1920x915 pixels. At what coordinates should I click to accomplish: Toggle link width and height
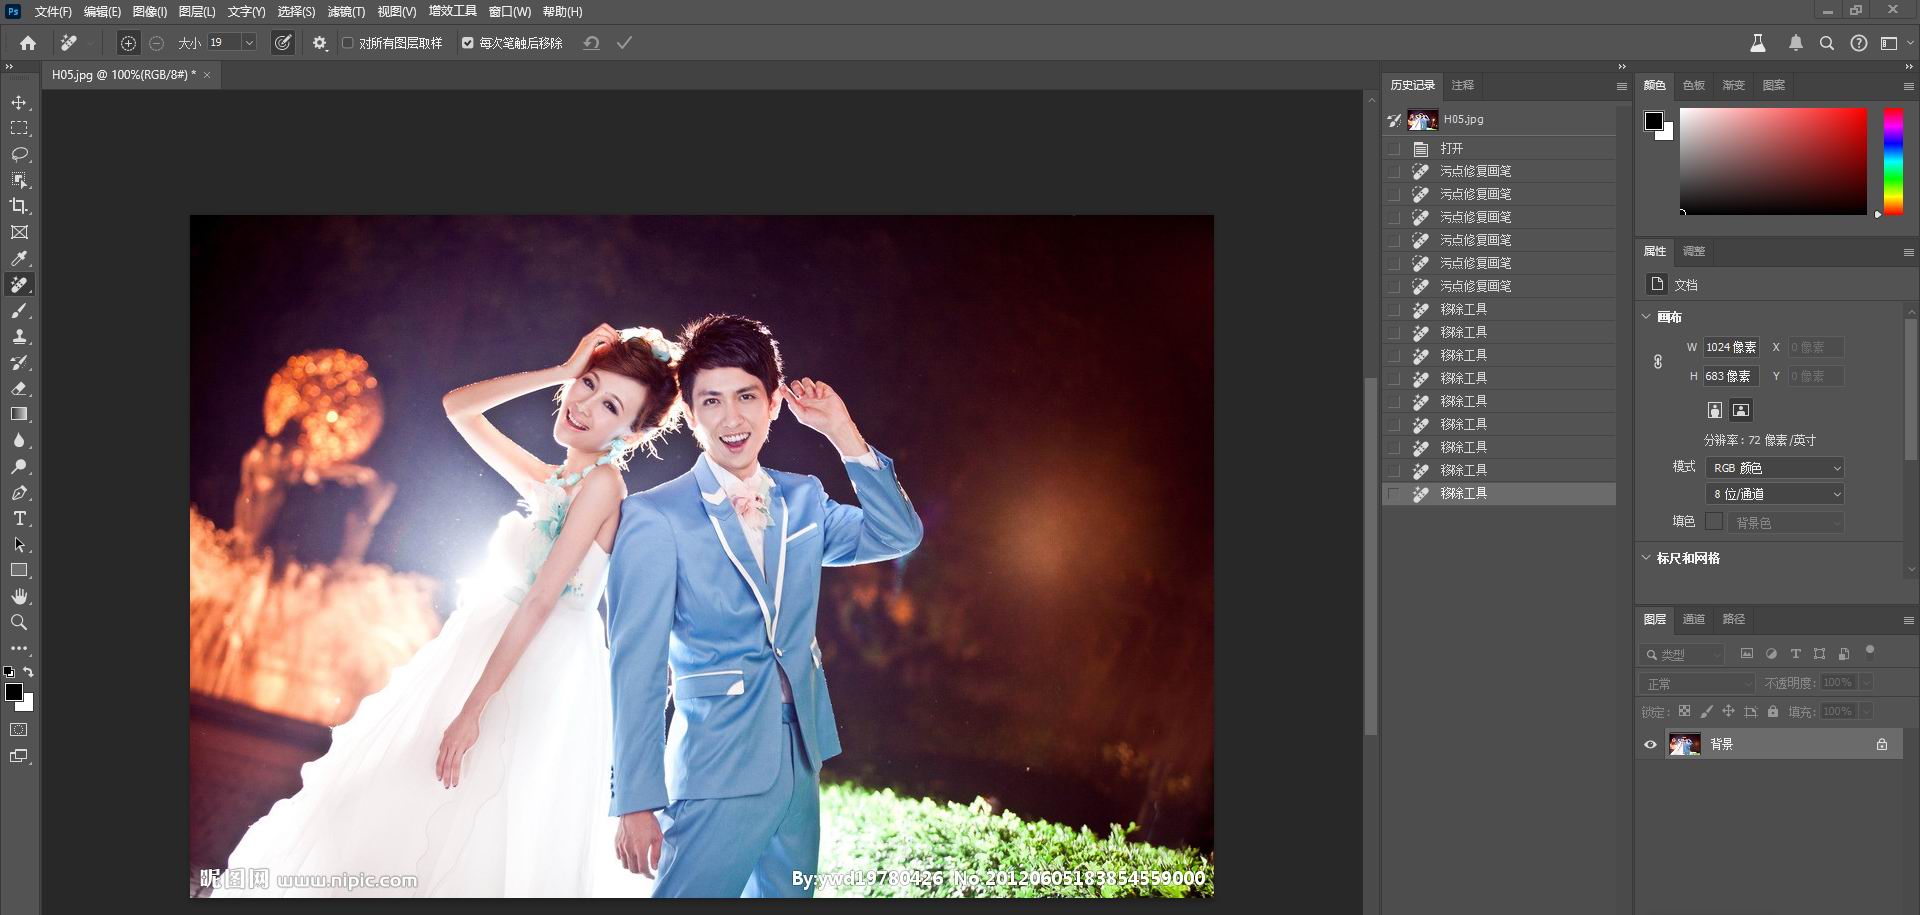[x=1657, y=361]
